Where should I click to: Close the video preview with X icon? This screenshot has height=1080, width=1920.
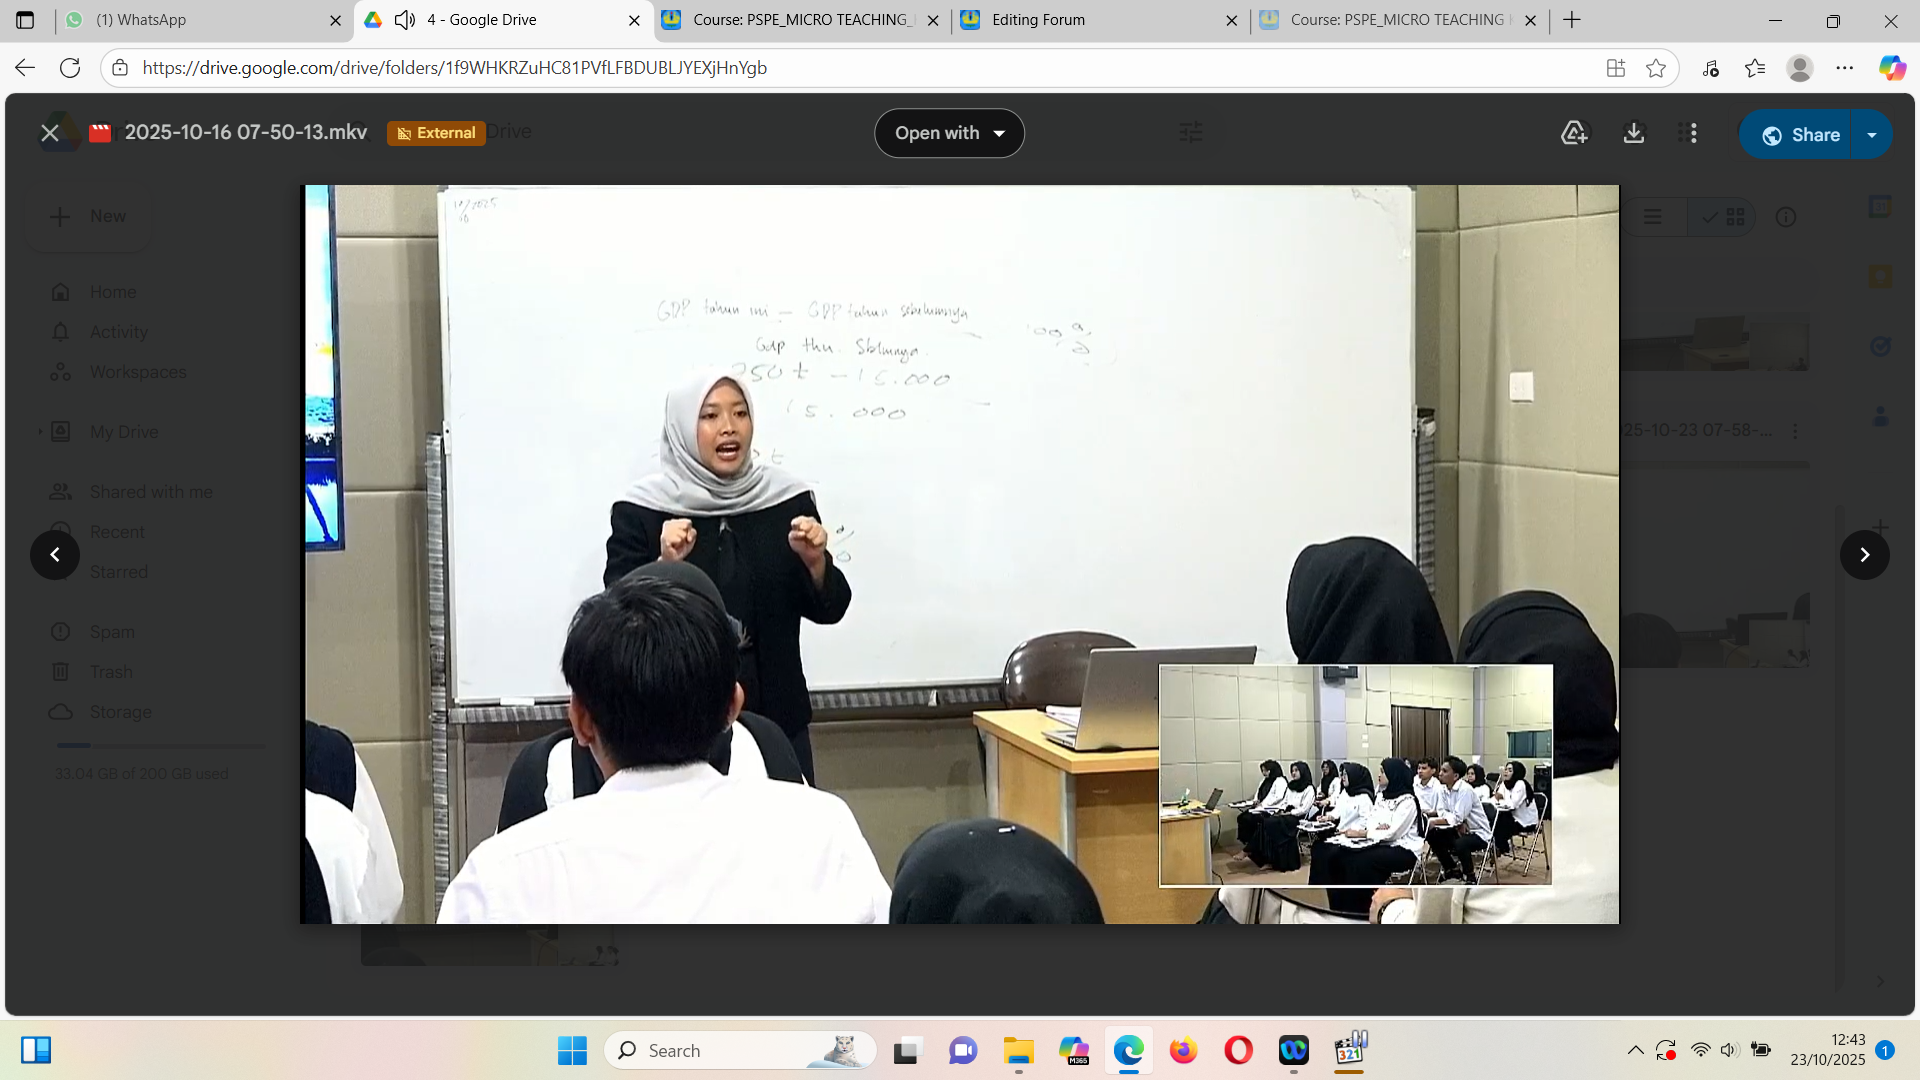[49, 133]
